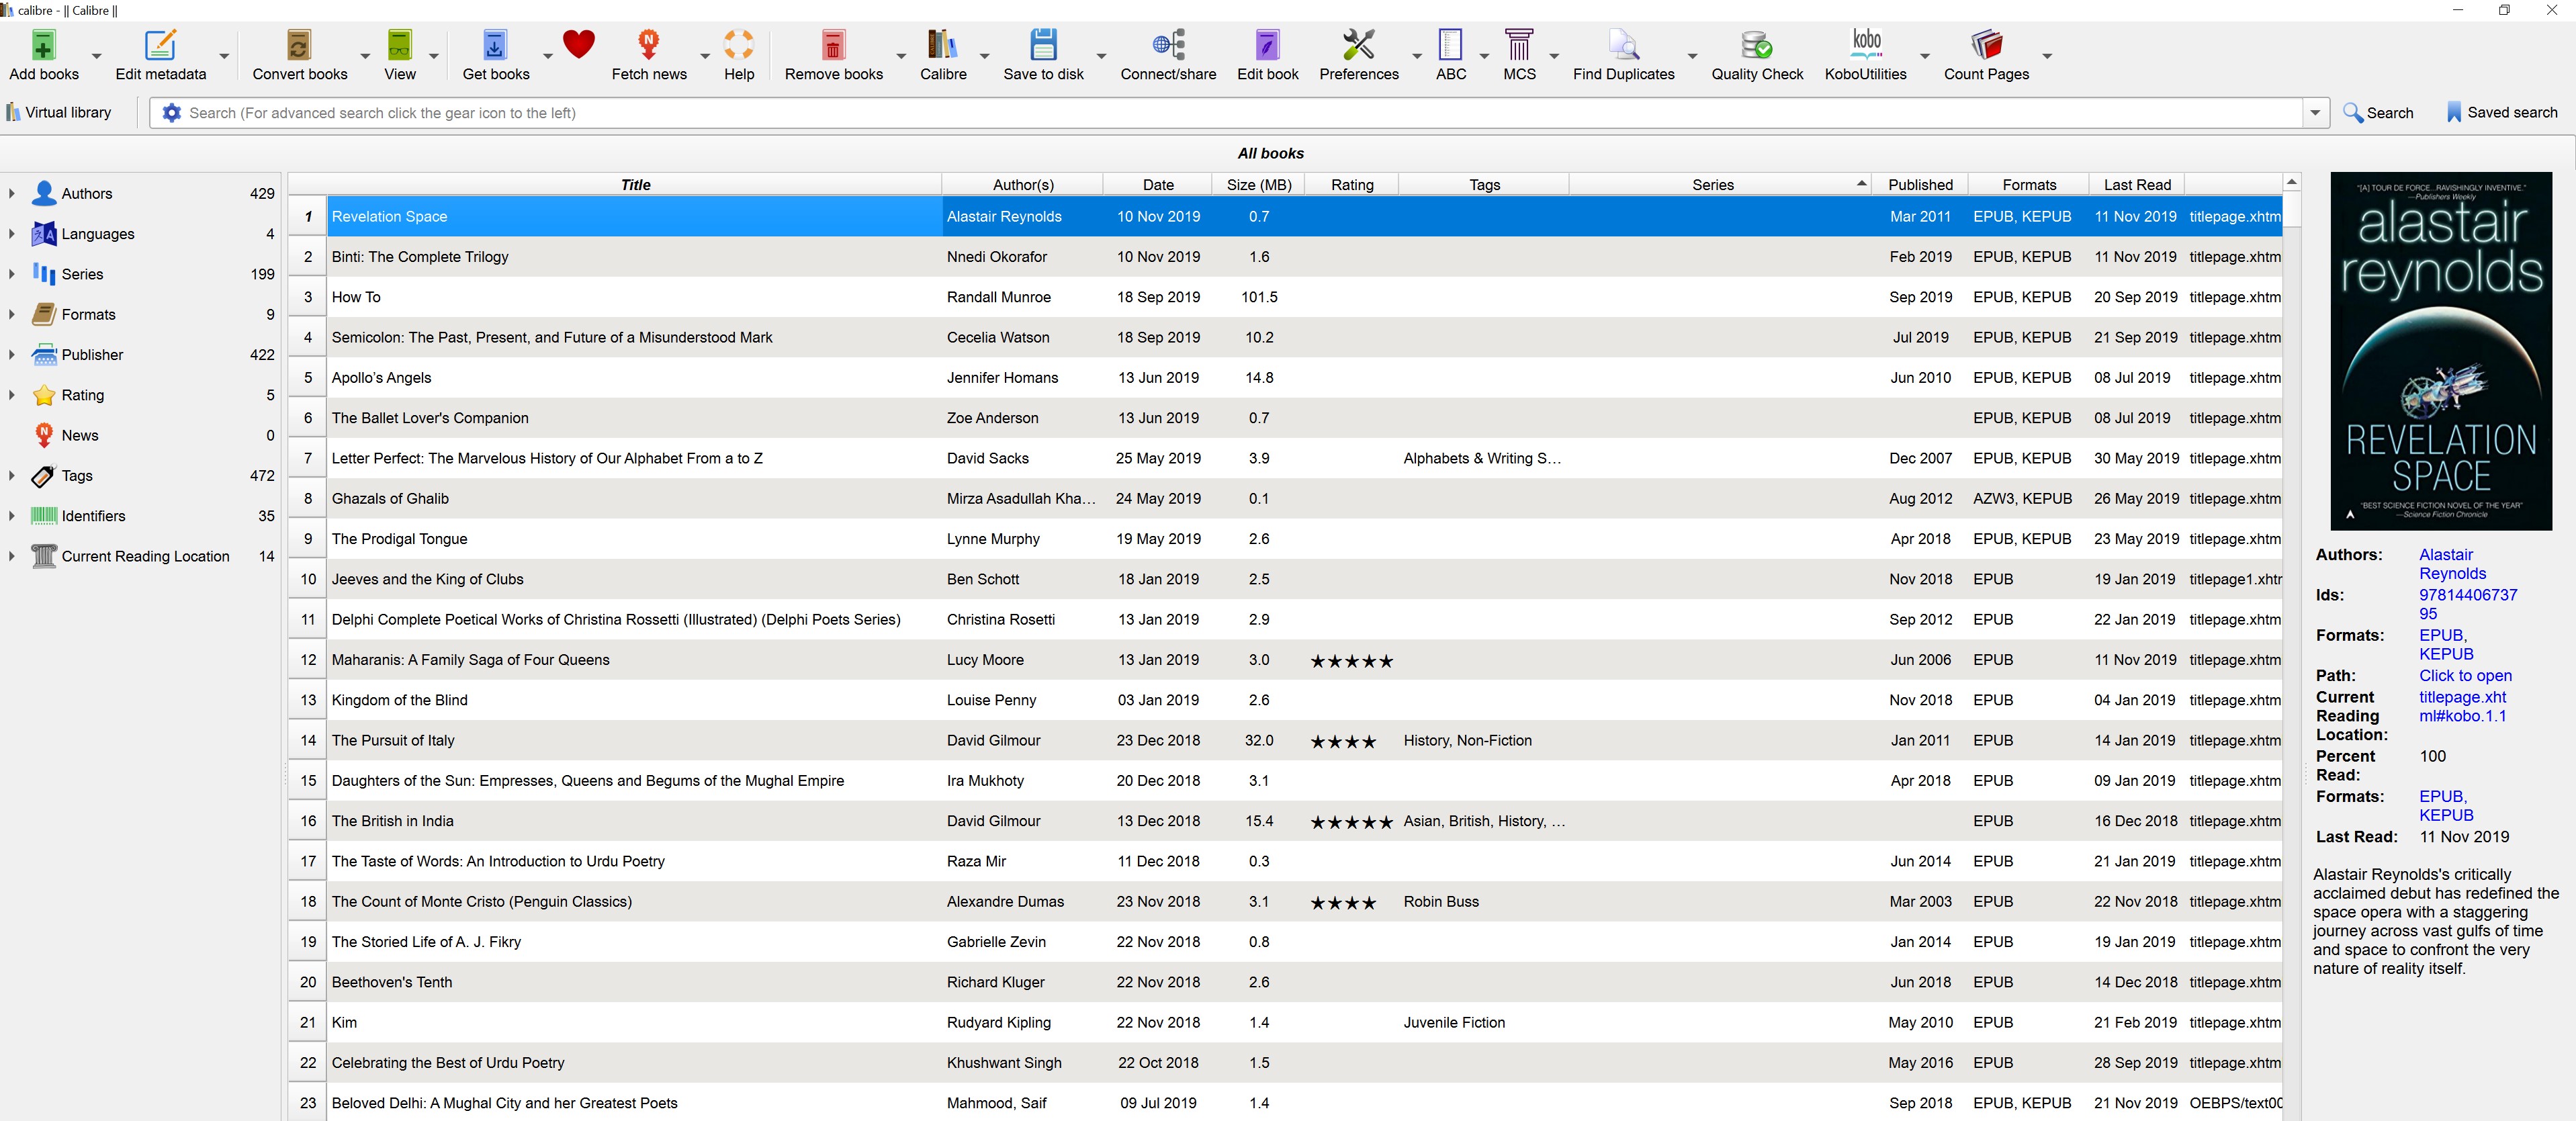Open the Saved search button

[2501, 113]
